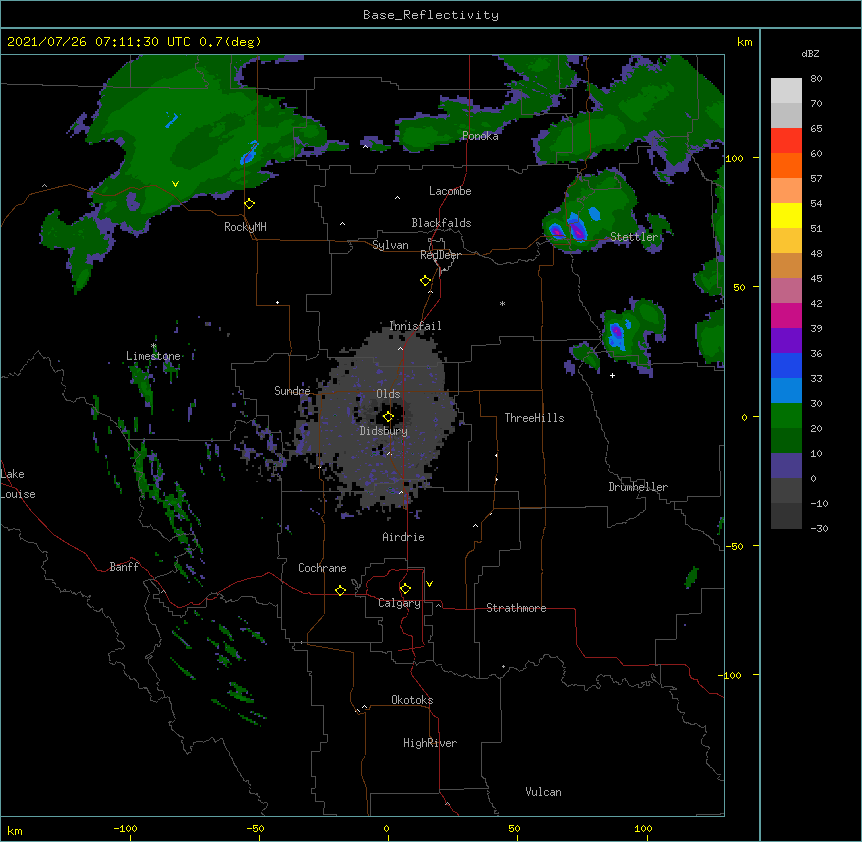Image resolution: width=862 pixels, height=842 pixels.
Task: Click the Calgary label
Action: click(x=400, y=603)
